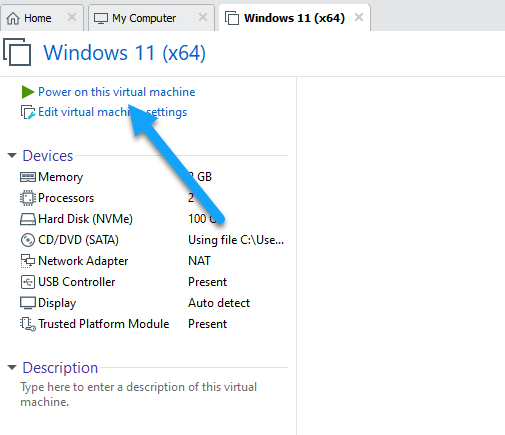Image resolution: width=505 pixels, height=435 pixels.
Task: Click Present value of USB Controller
Action: point(207,282)
